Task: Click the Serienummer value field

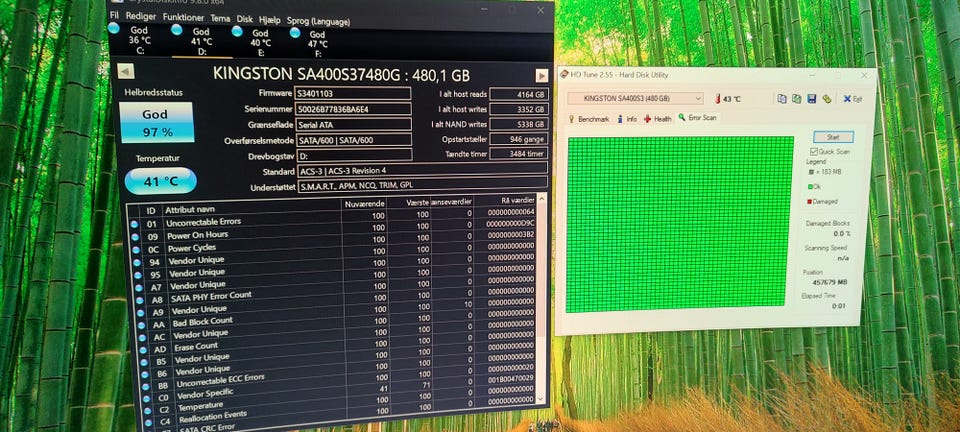Action: [353, 109]
